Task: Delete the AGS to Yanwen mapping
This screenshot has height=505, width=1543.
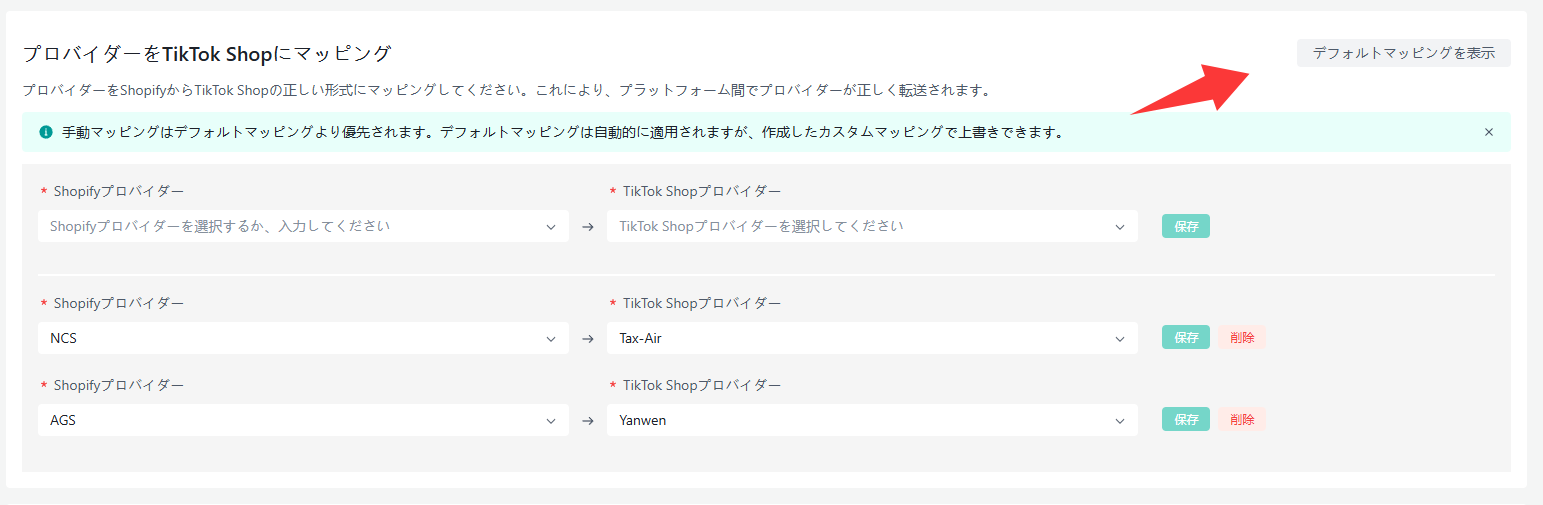Action: (1242, 420)
